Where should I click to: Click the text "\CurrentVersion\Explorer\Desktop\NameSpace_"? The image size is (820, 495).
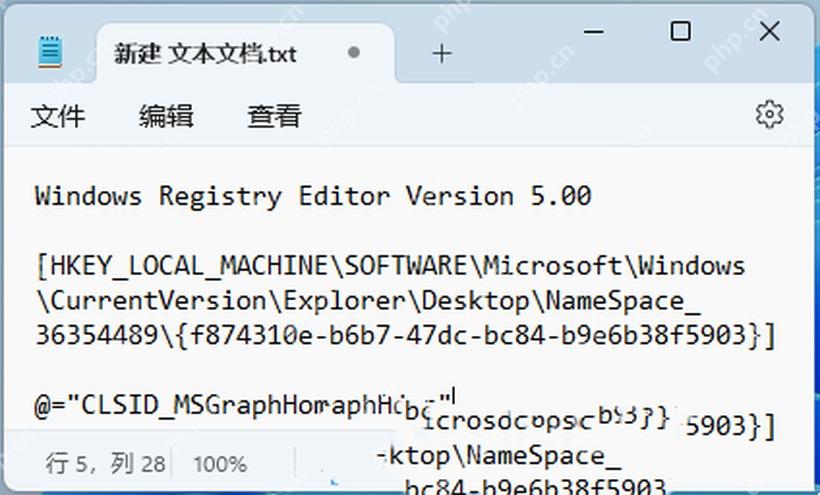click(x=368, y=302)
